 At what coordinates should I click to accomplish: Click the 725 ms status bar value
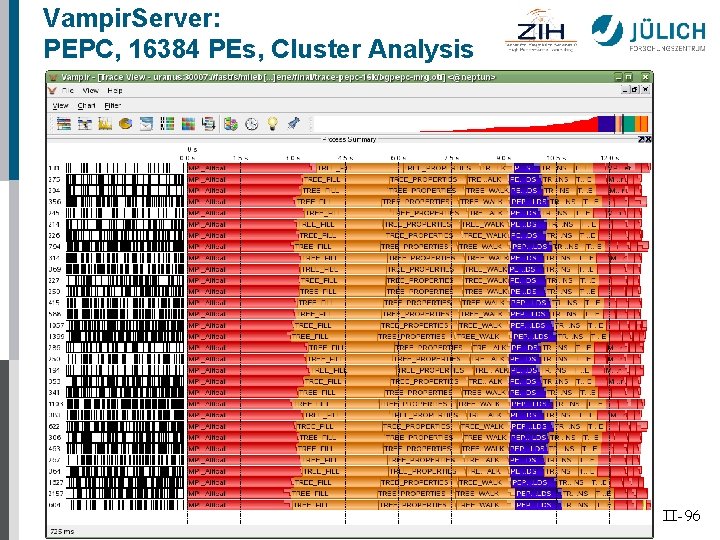coord(62,531)
